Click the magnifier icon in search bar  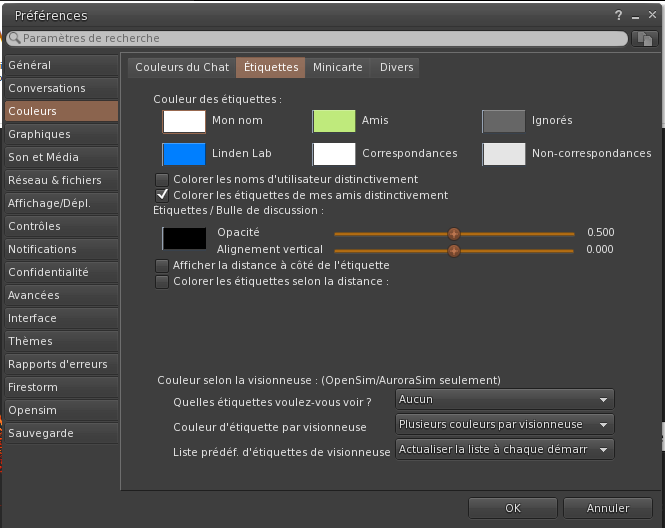point(14,38)
